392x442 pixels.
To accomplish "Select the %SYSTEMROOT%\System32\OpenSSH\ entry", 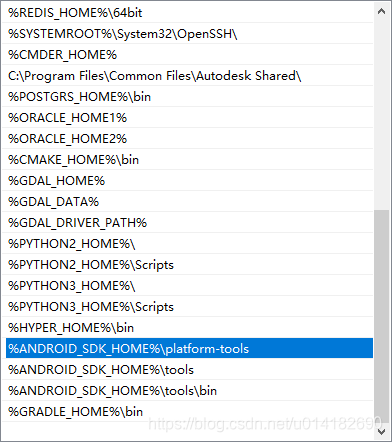I will click(188, 33).
